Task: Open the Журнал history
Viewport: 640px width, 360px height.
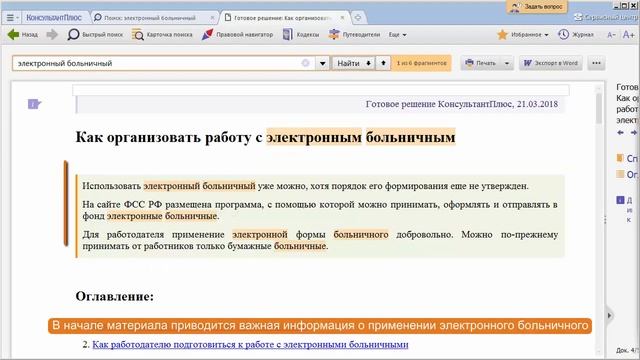Action: click(576, 35)
